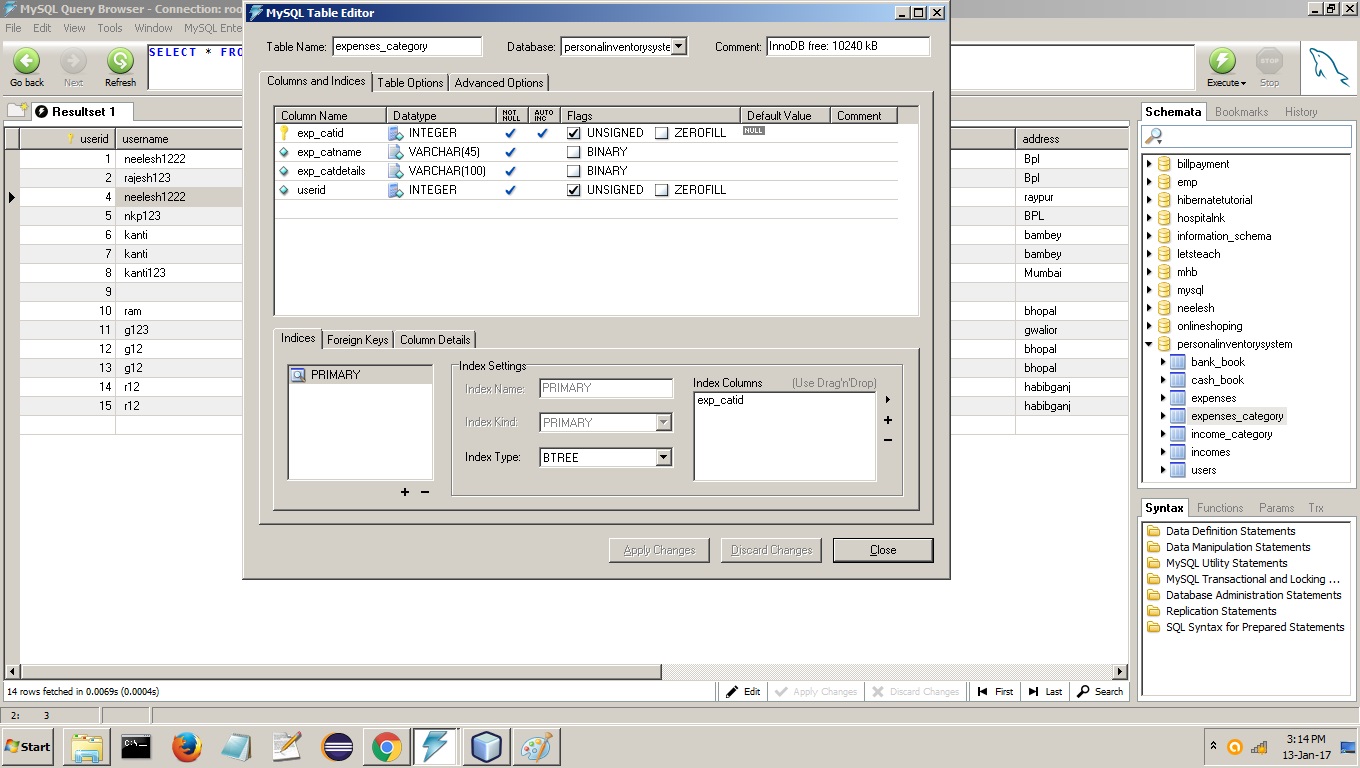Open the Execute button dropdown arrow
The height and width of the screenshot is (768, 1360).
point(1243,83)
